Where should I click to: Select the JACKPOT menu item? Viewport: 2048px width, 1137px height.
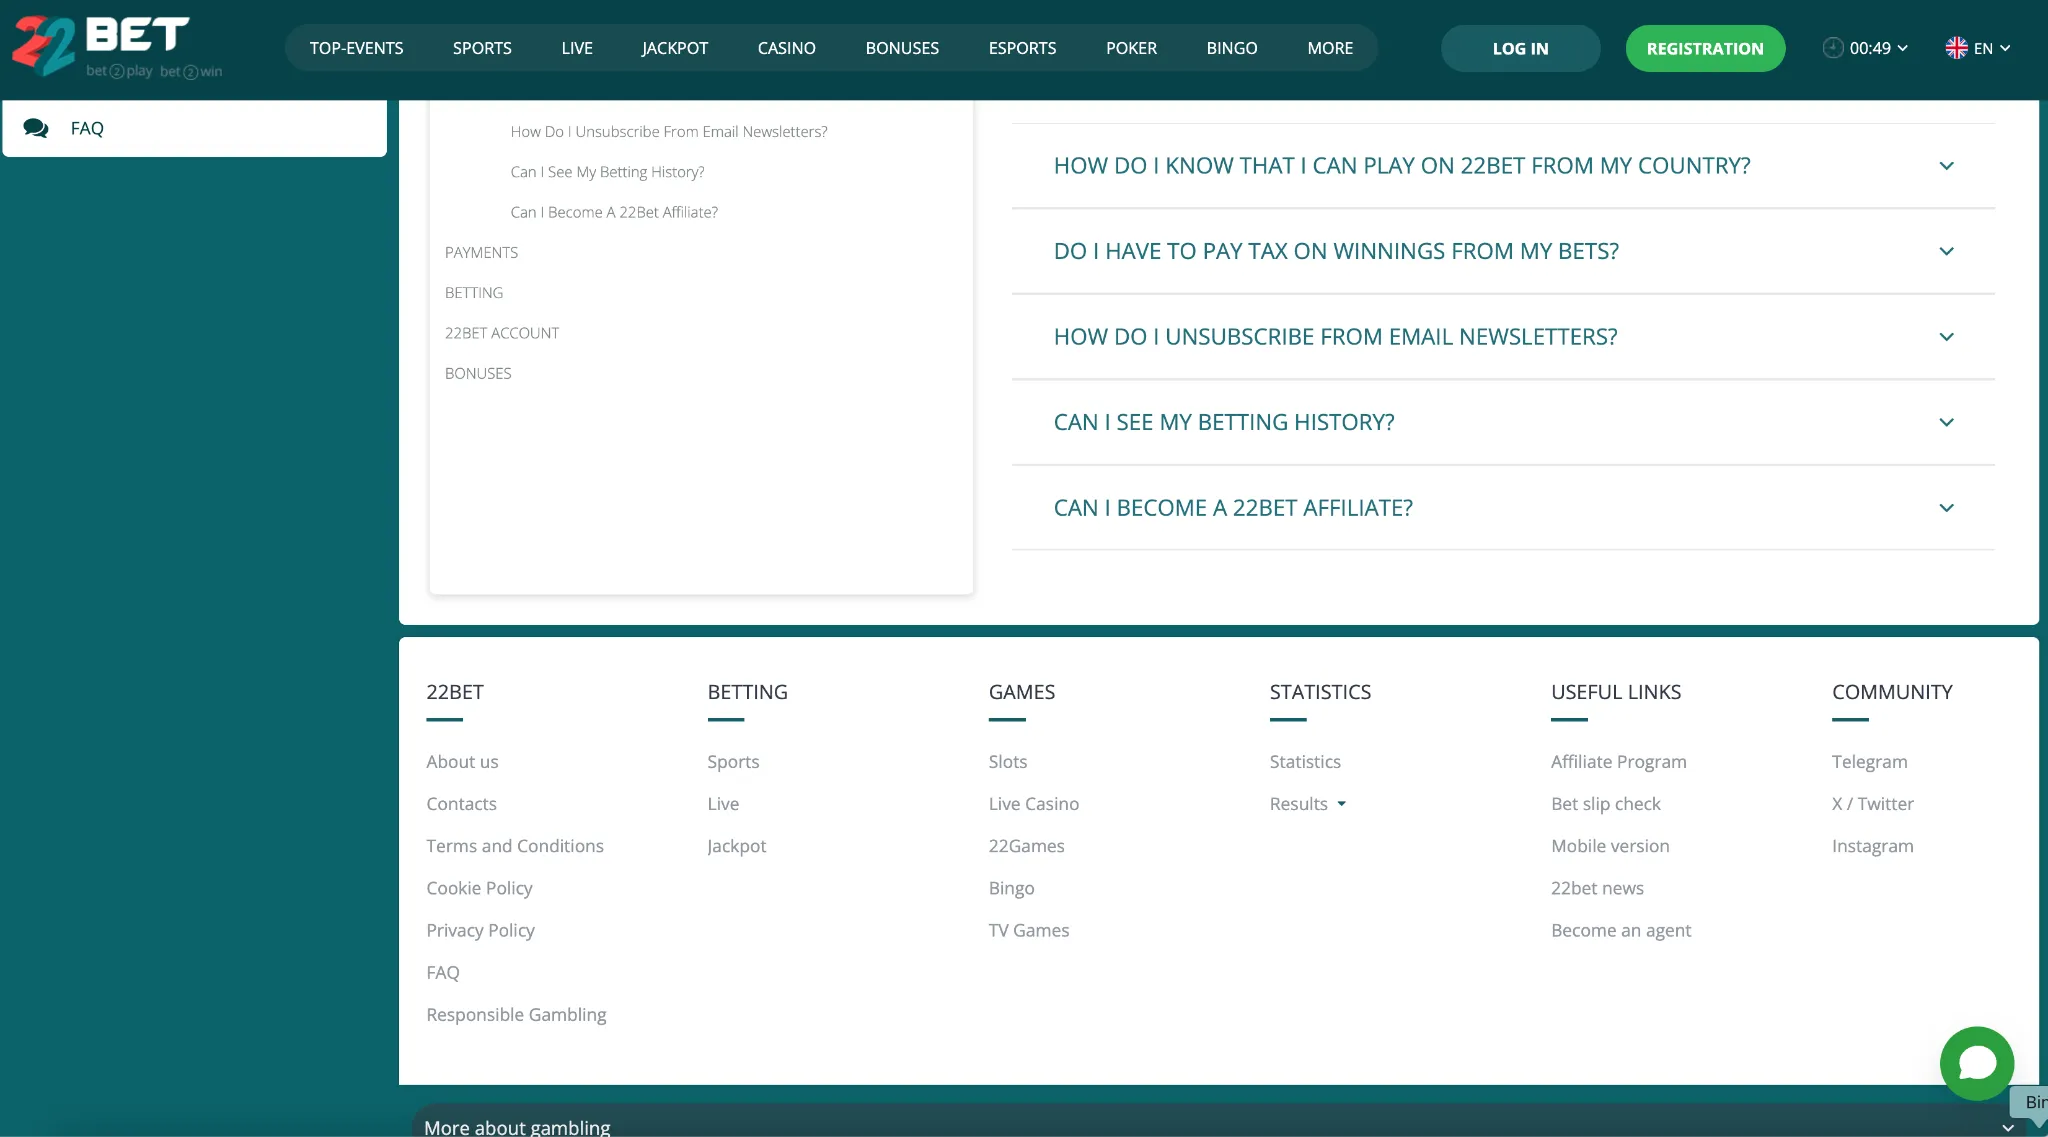point(675,48)
